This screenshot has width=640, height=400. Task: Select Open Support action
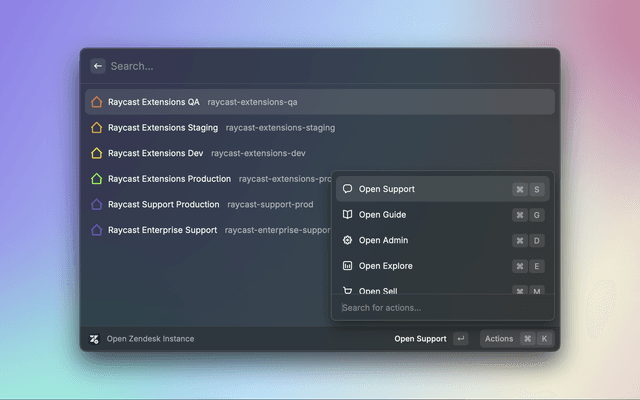tap(420, 189)
